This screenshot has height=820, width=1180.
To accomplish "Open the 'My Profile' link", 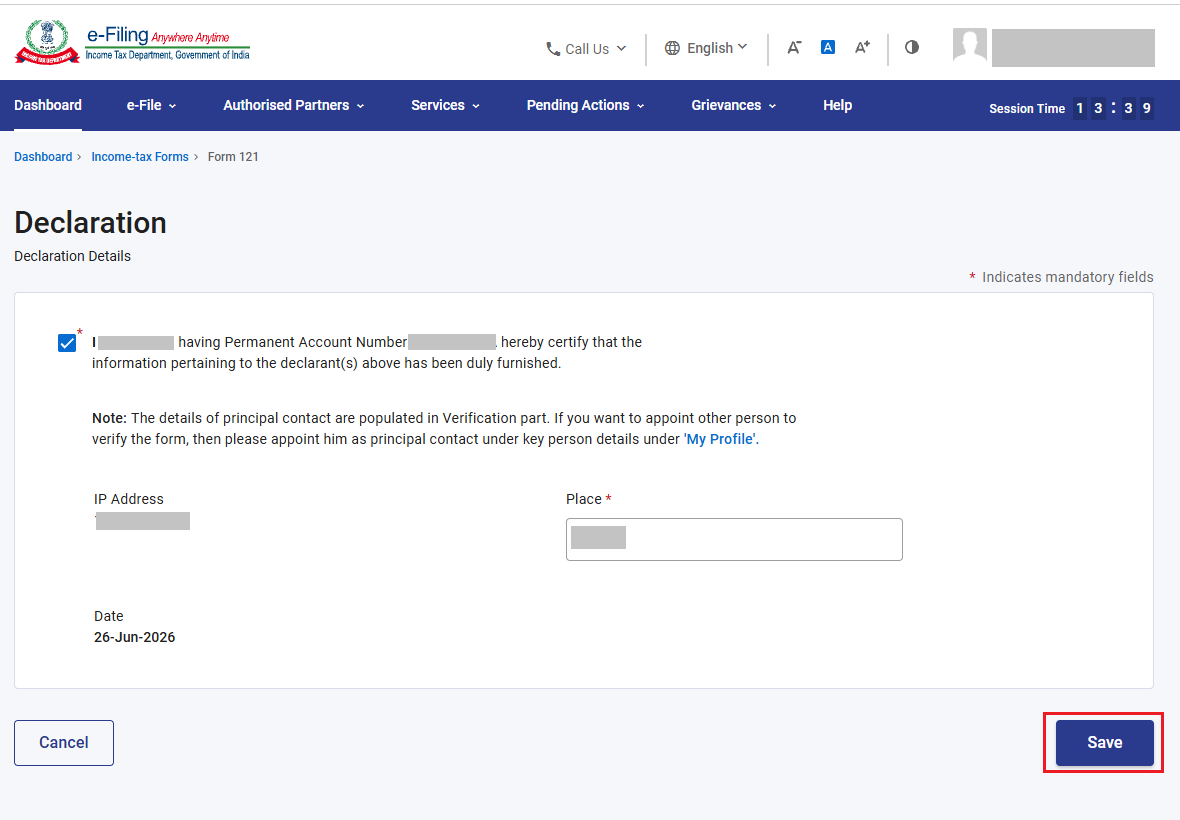I will click(720, 439).
